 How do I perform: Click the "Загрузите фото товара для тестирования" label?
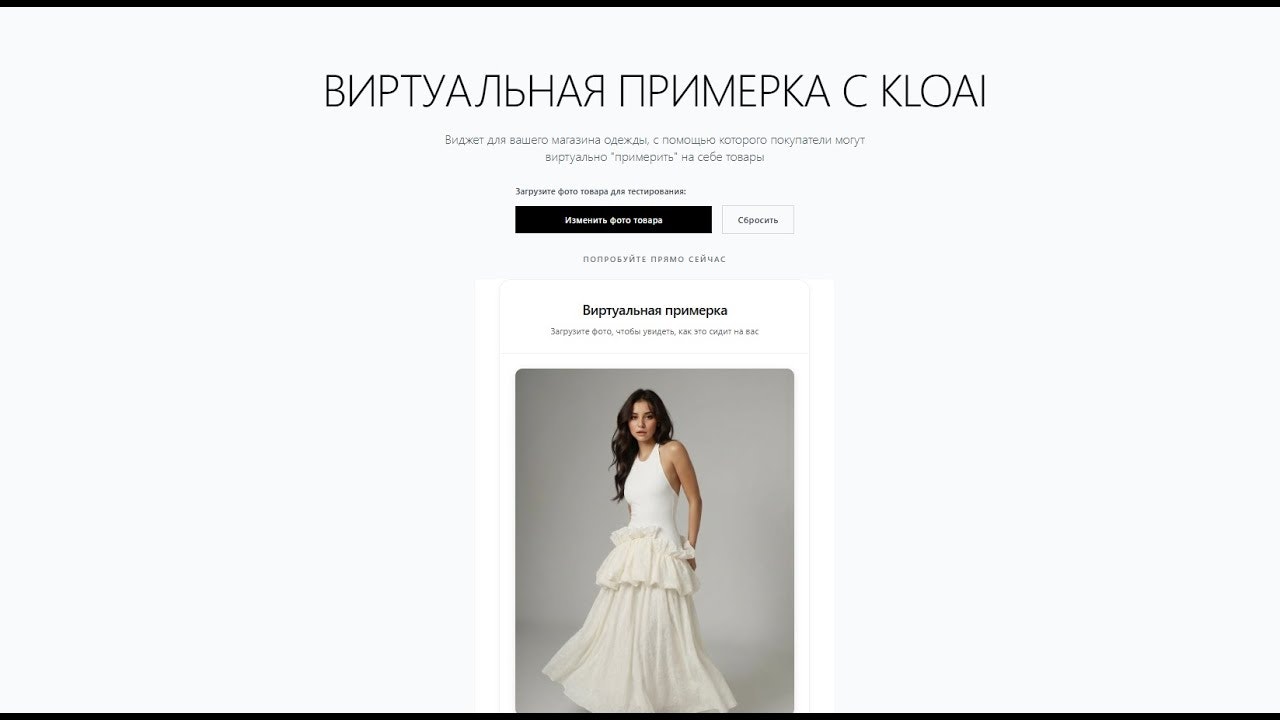tap(601, 191)
